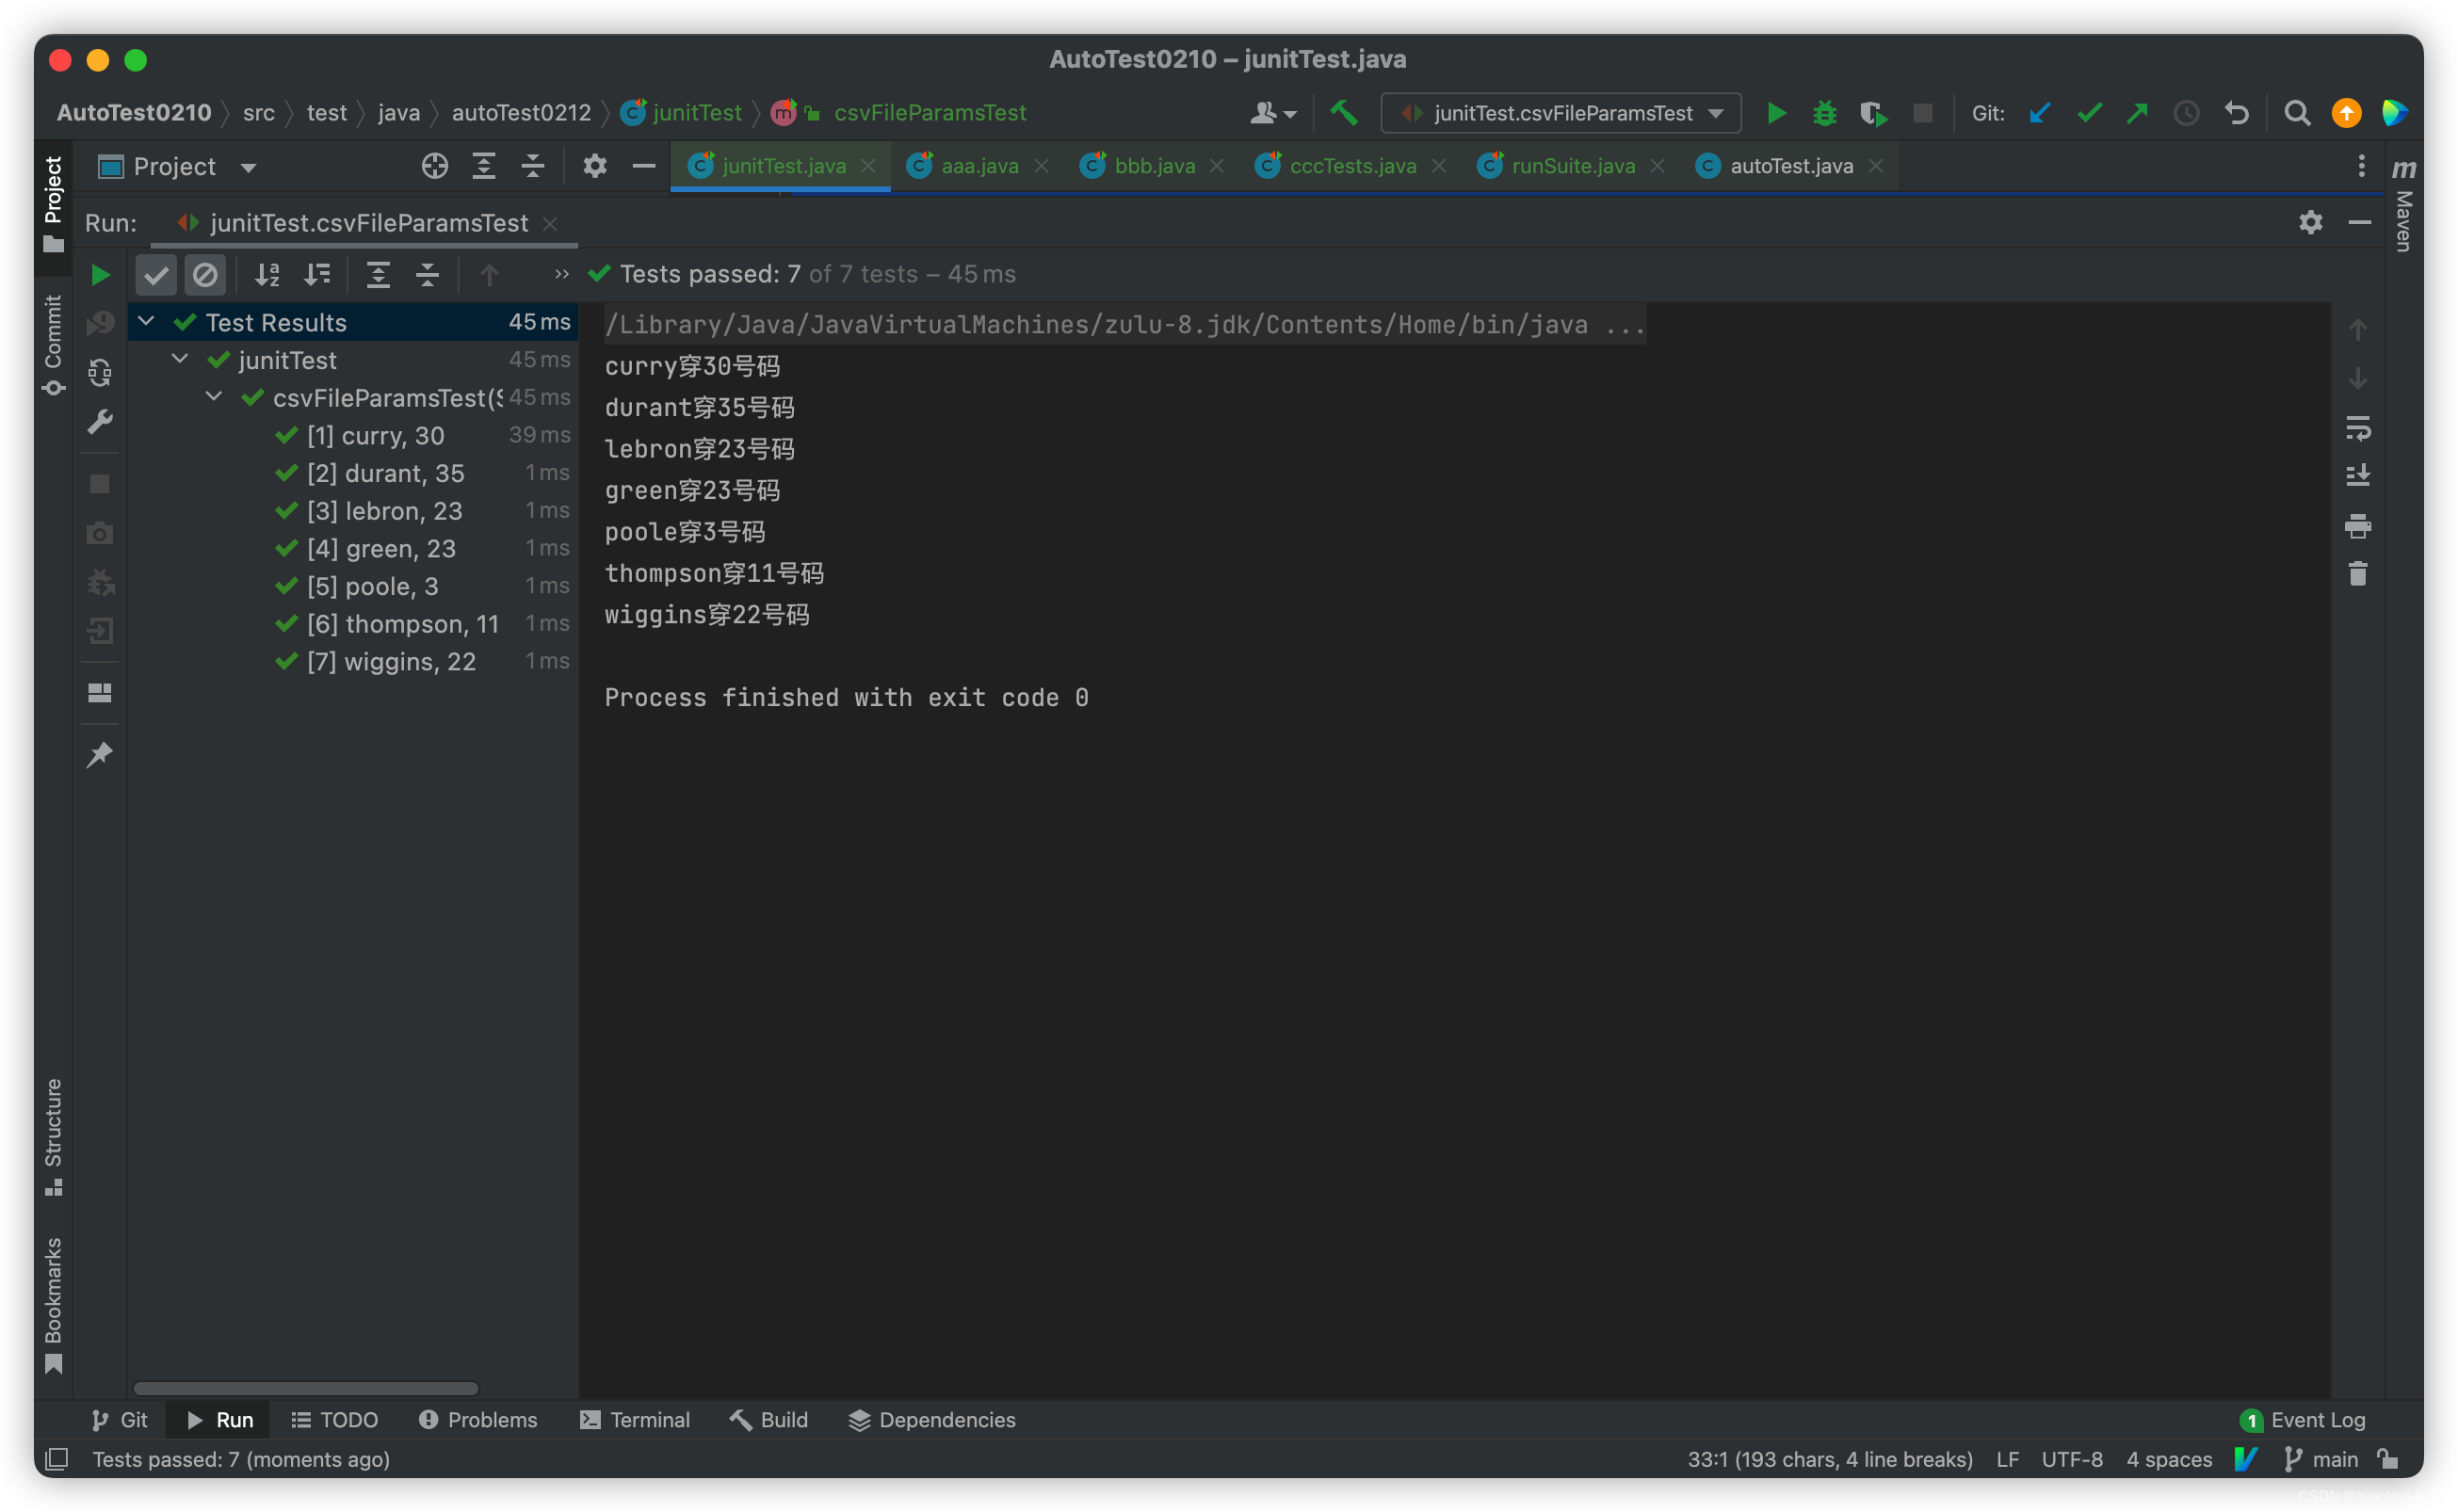This screenshot has height=1512, width=2458.
Task: Sort test results alphabetically
Action: pyautogui.click(x=267, y=274)
